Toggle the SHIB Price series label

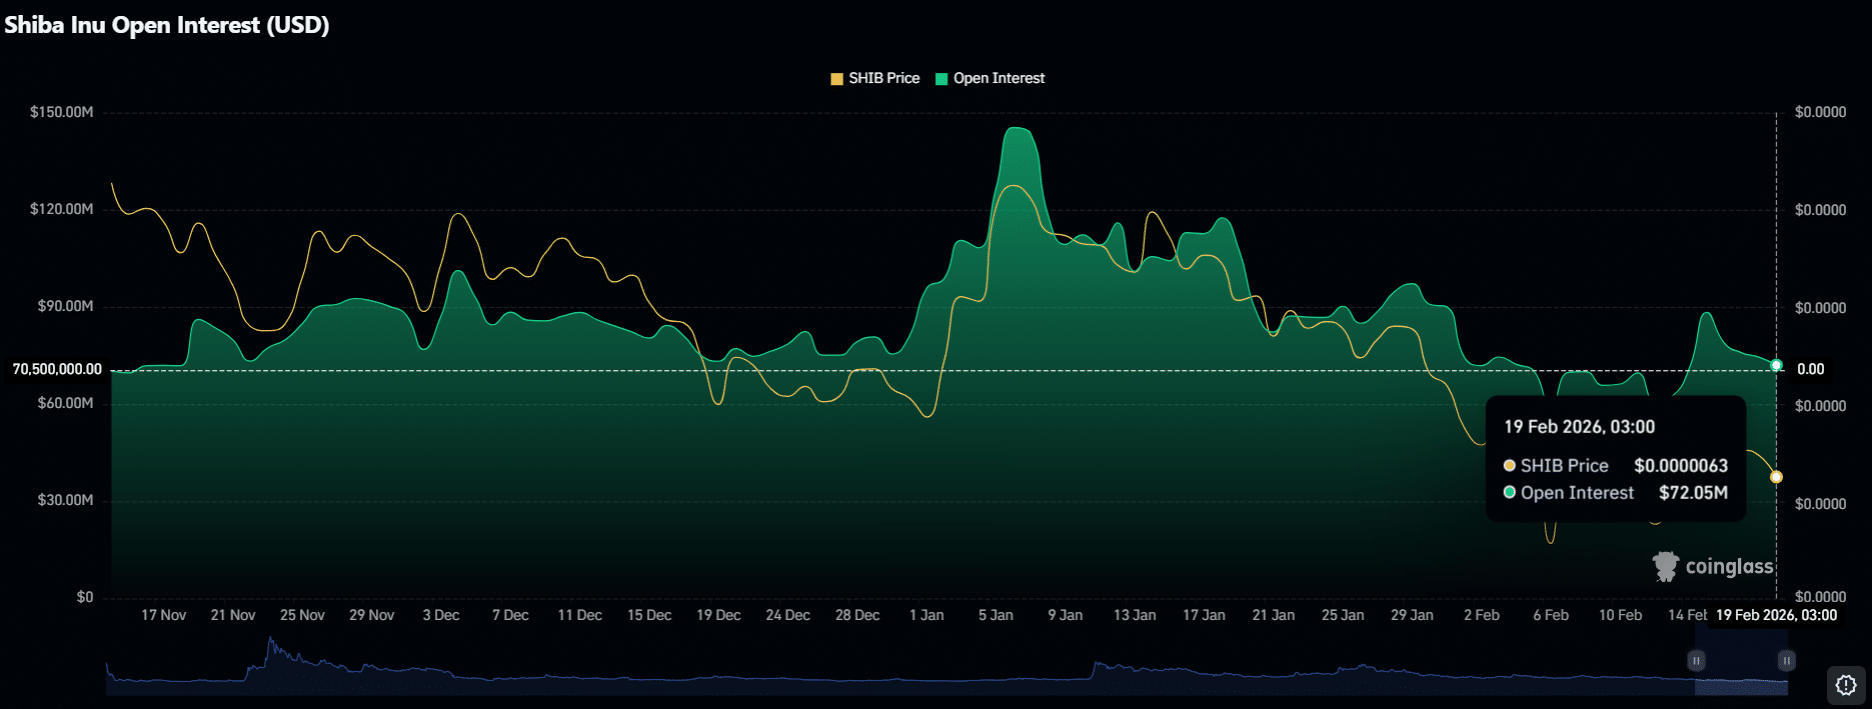pos(884,78)
